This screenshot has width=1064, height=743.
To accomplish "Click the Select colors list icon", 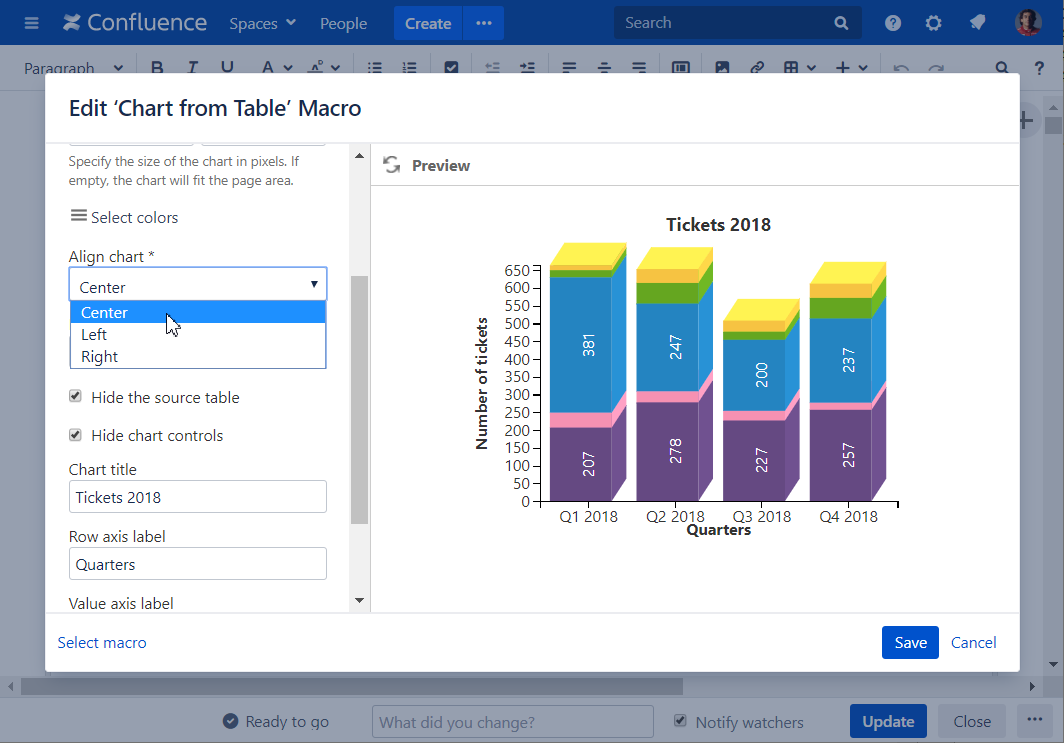I will [x=78, y=216].
